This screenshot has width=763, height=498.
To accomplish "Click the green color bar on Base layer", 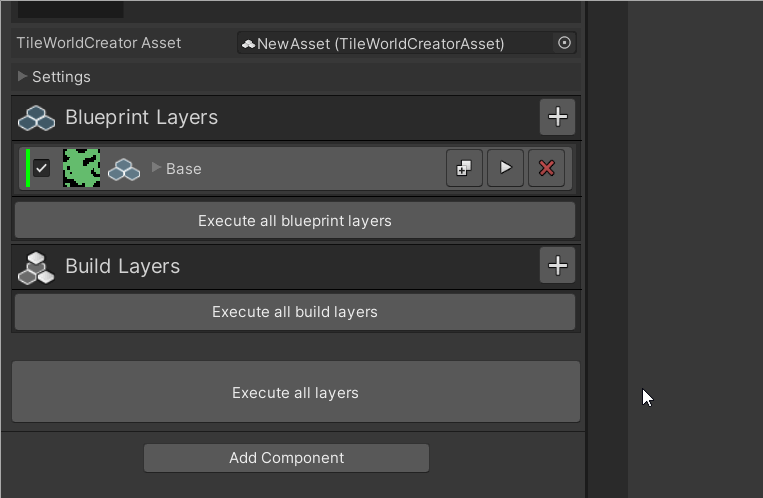I will (27, 168).
